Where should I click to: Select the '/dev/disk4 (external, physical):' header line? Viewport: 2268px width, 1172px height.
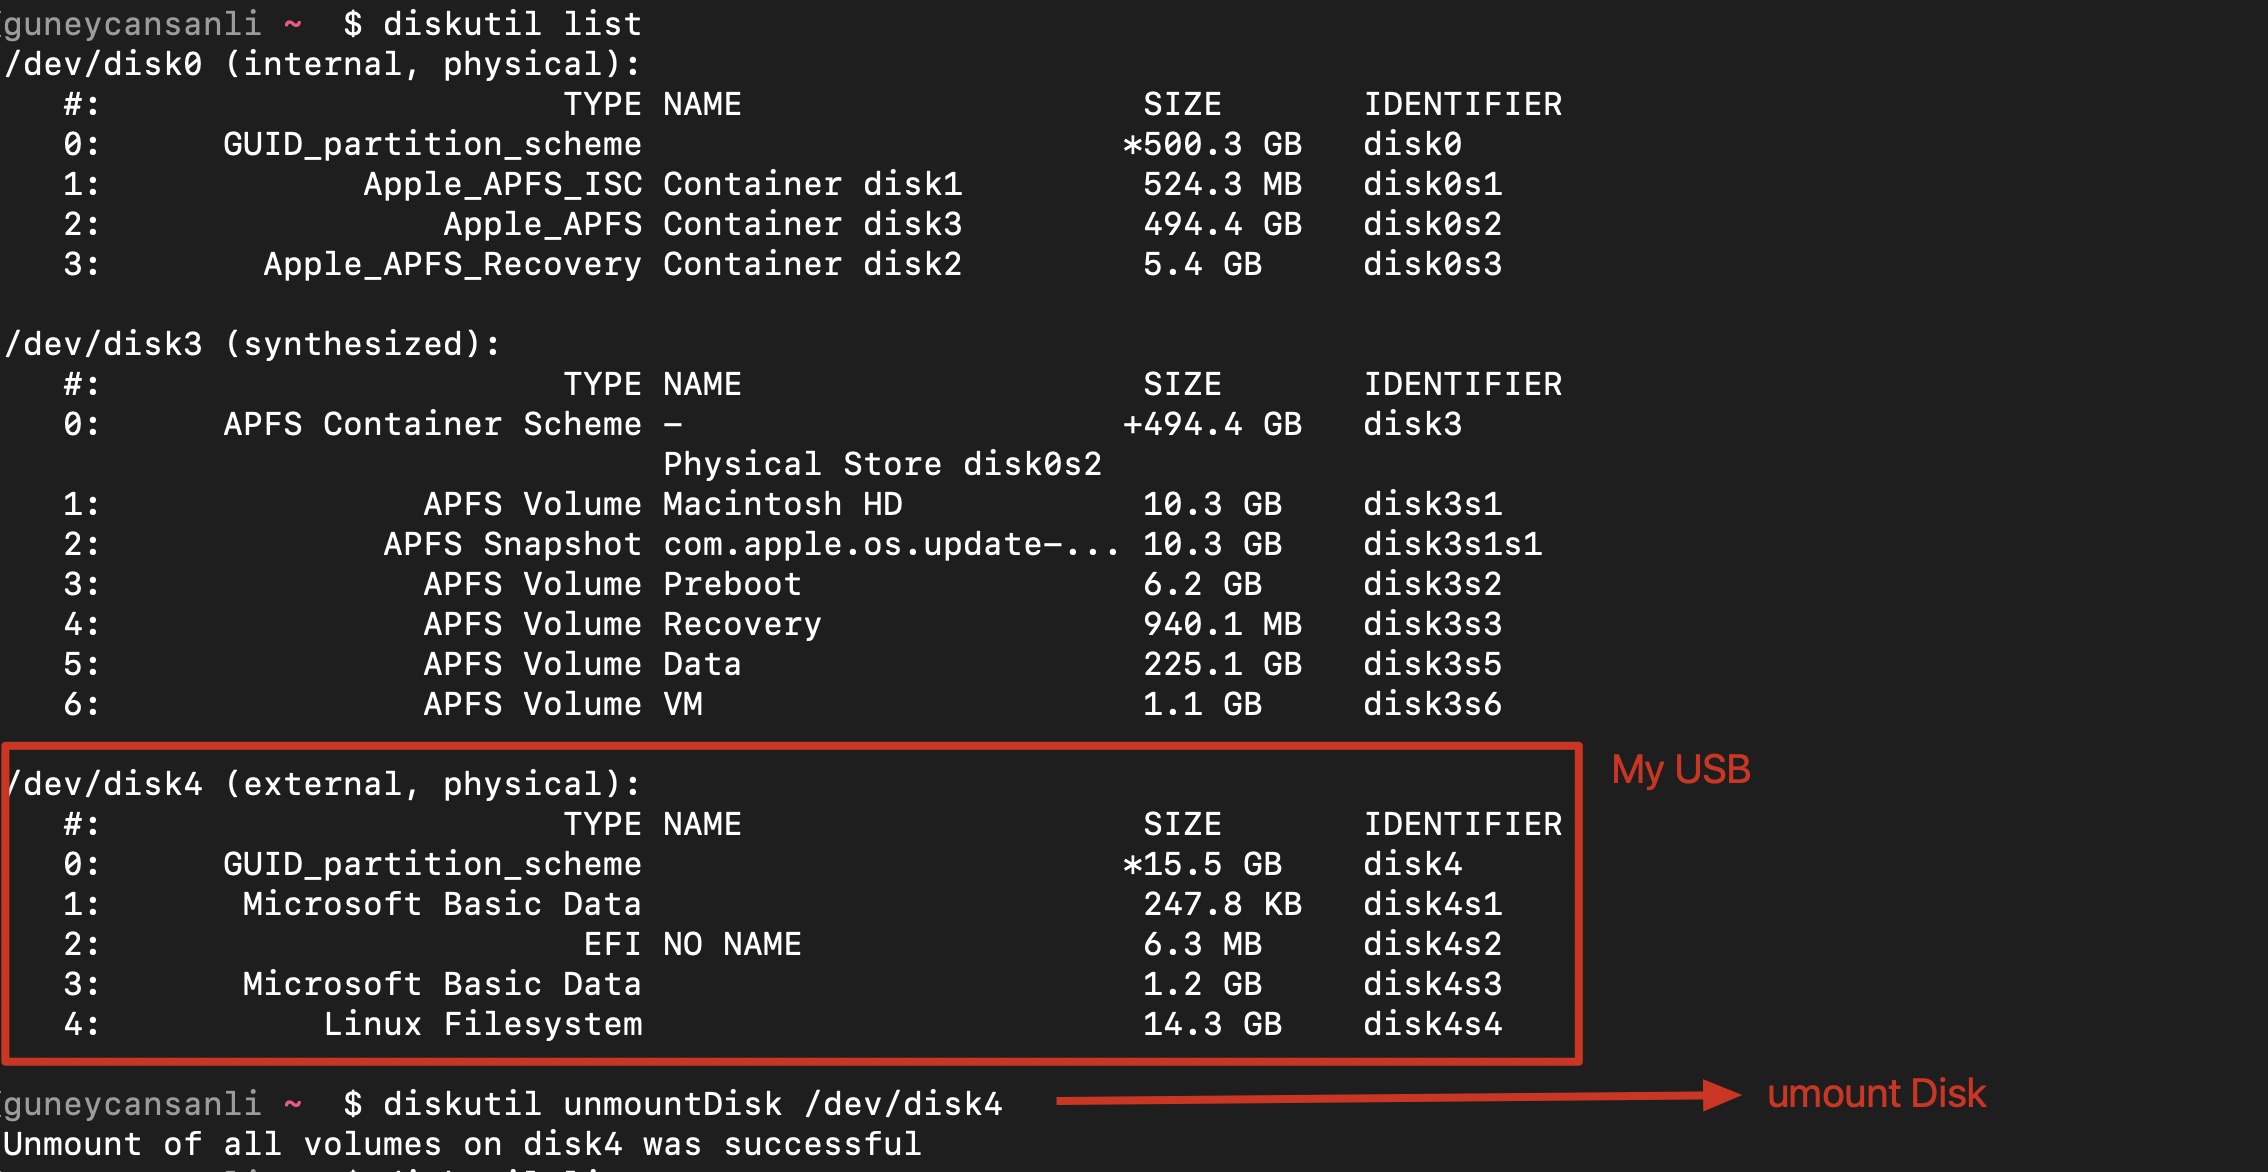[322, 784]
